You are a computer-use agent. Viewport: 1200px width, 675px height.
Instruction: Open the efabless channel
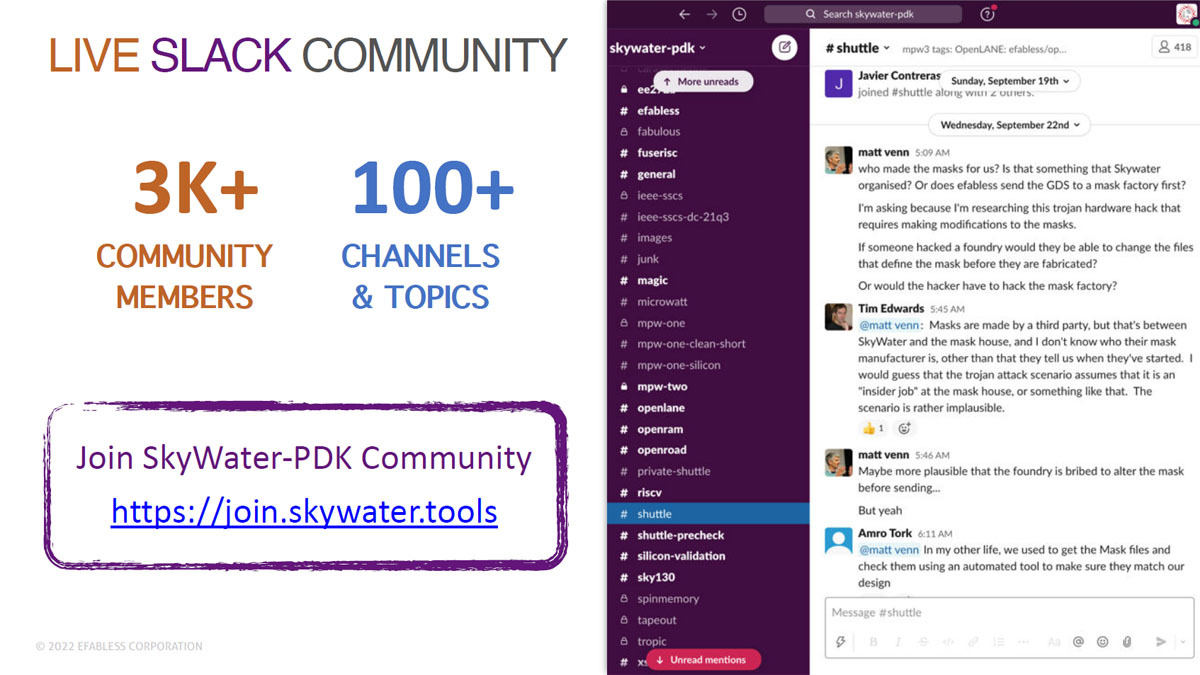click(658, 111)
